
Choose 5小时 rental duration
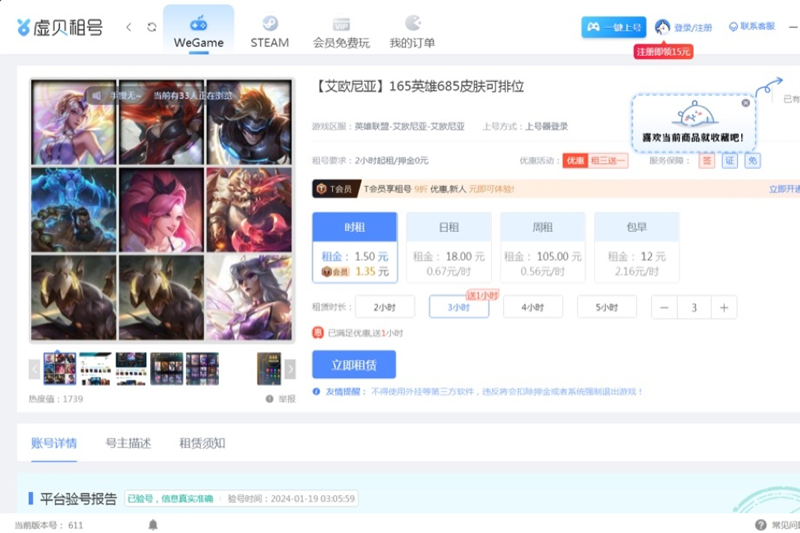[x=607, y=307]
